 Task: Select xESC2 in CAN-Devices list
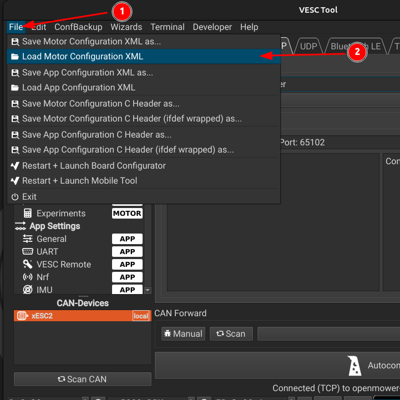click(82, 316)
